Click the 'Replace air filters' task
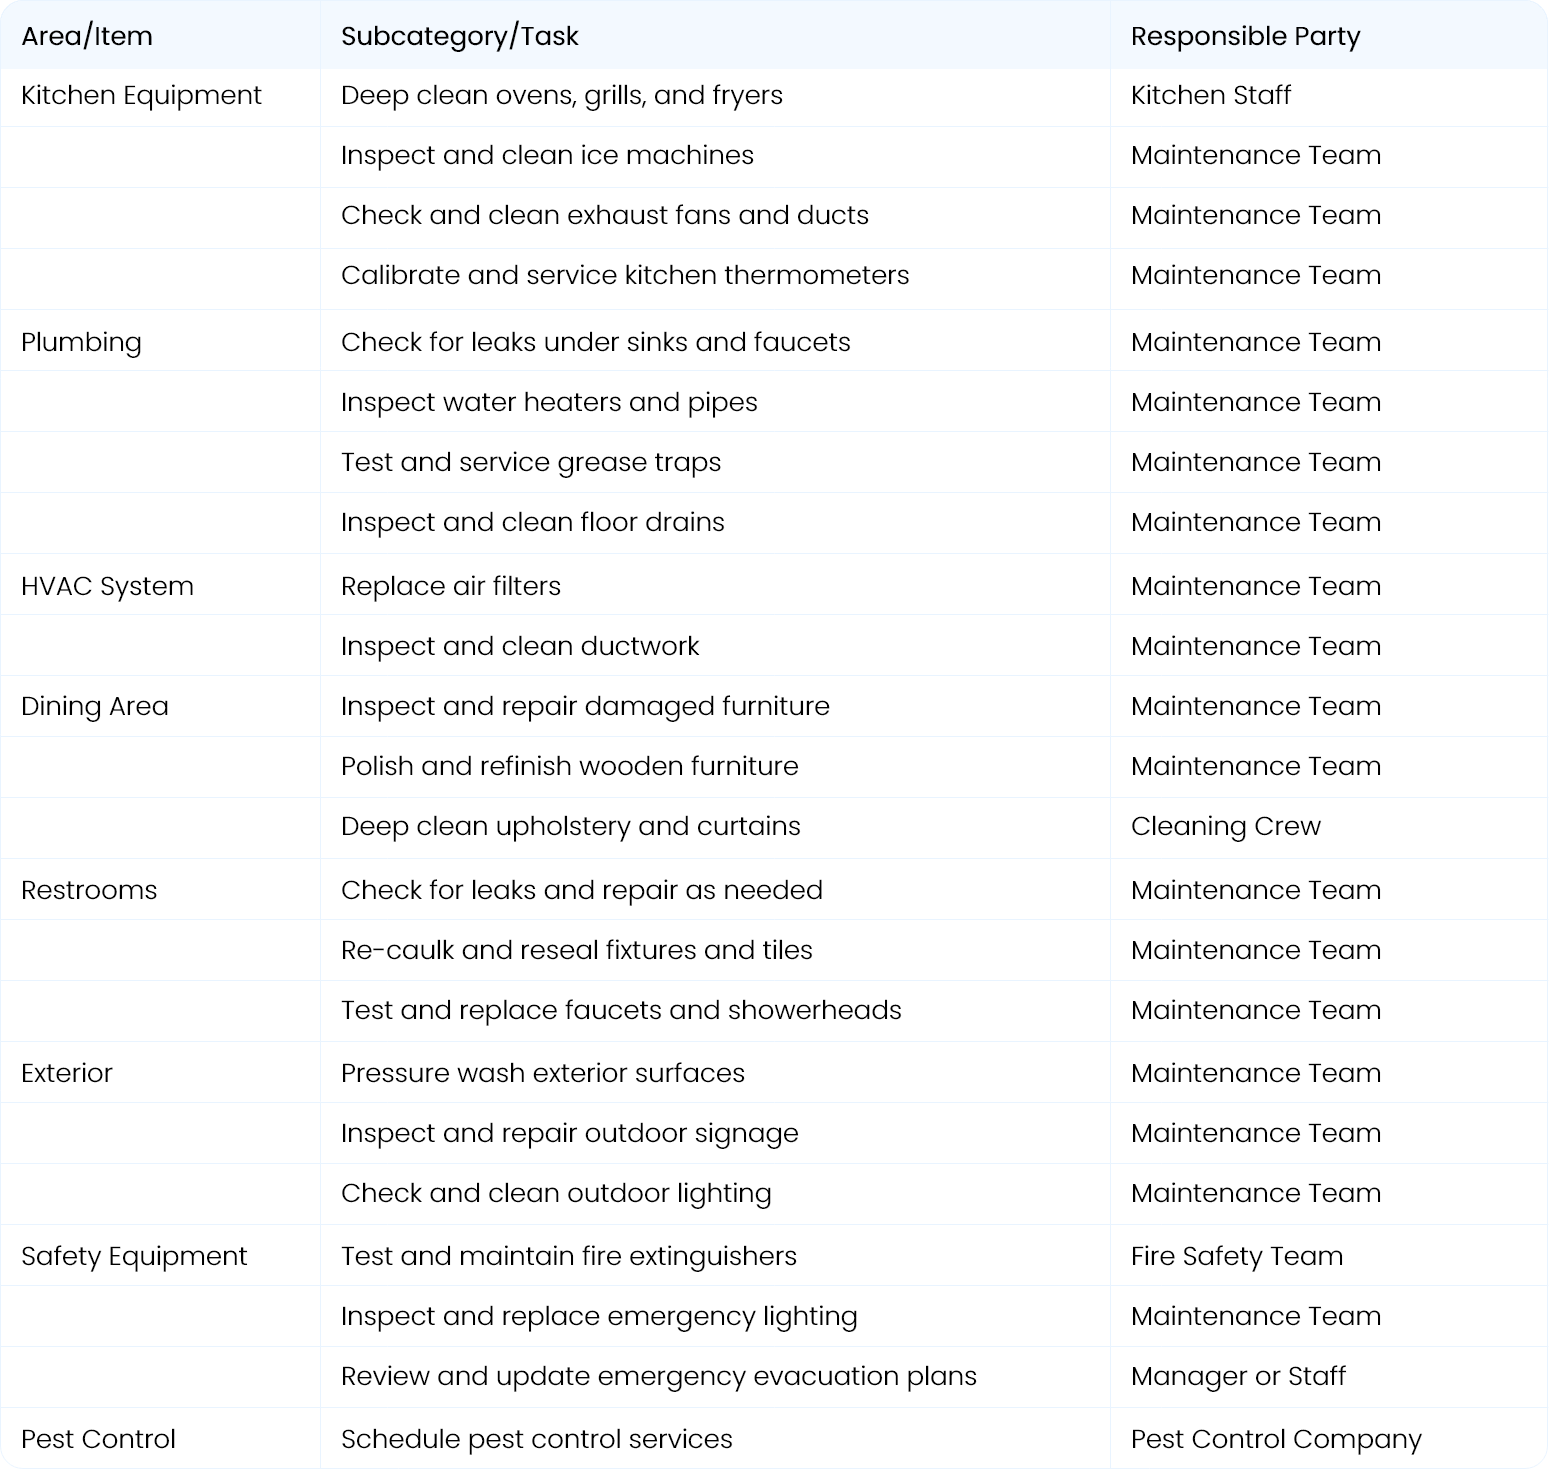 point(451,586)
